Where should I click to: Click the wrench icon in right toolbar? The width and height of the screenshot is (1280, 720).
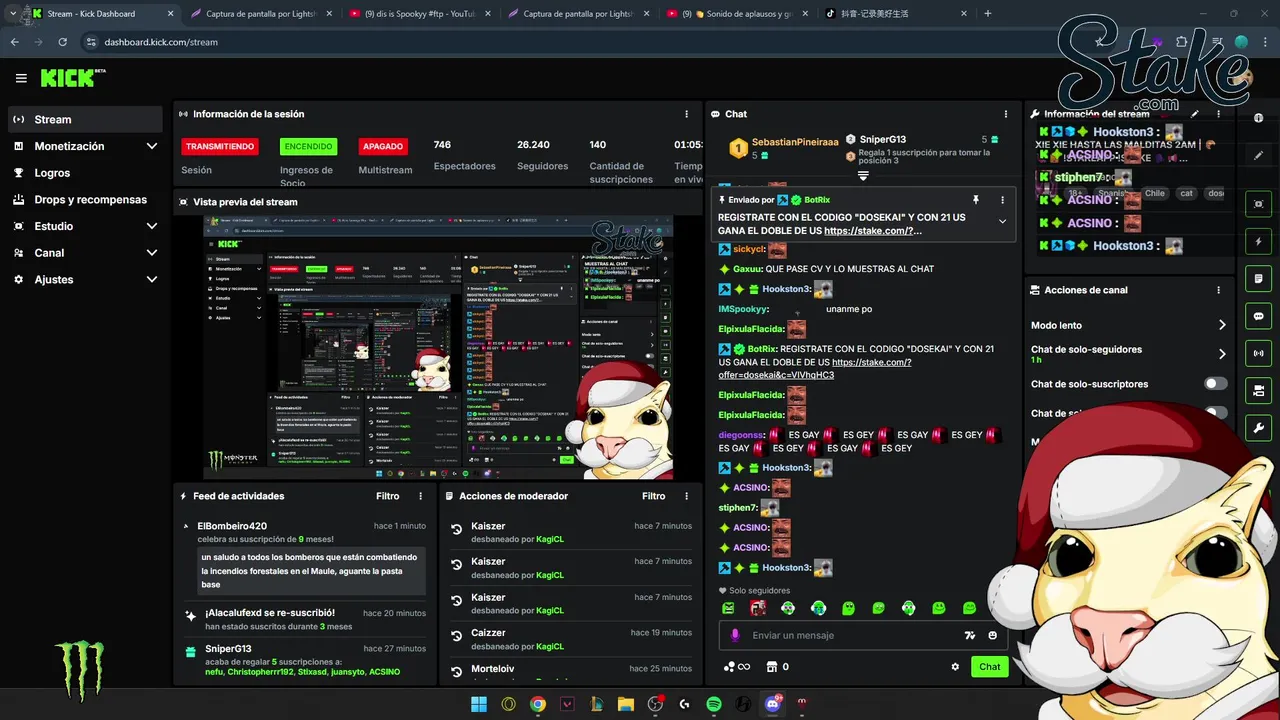pos(1258,428)
